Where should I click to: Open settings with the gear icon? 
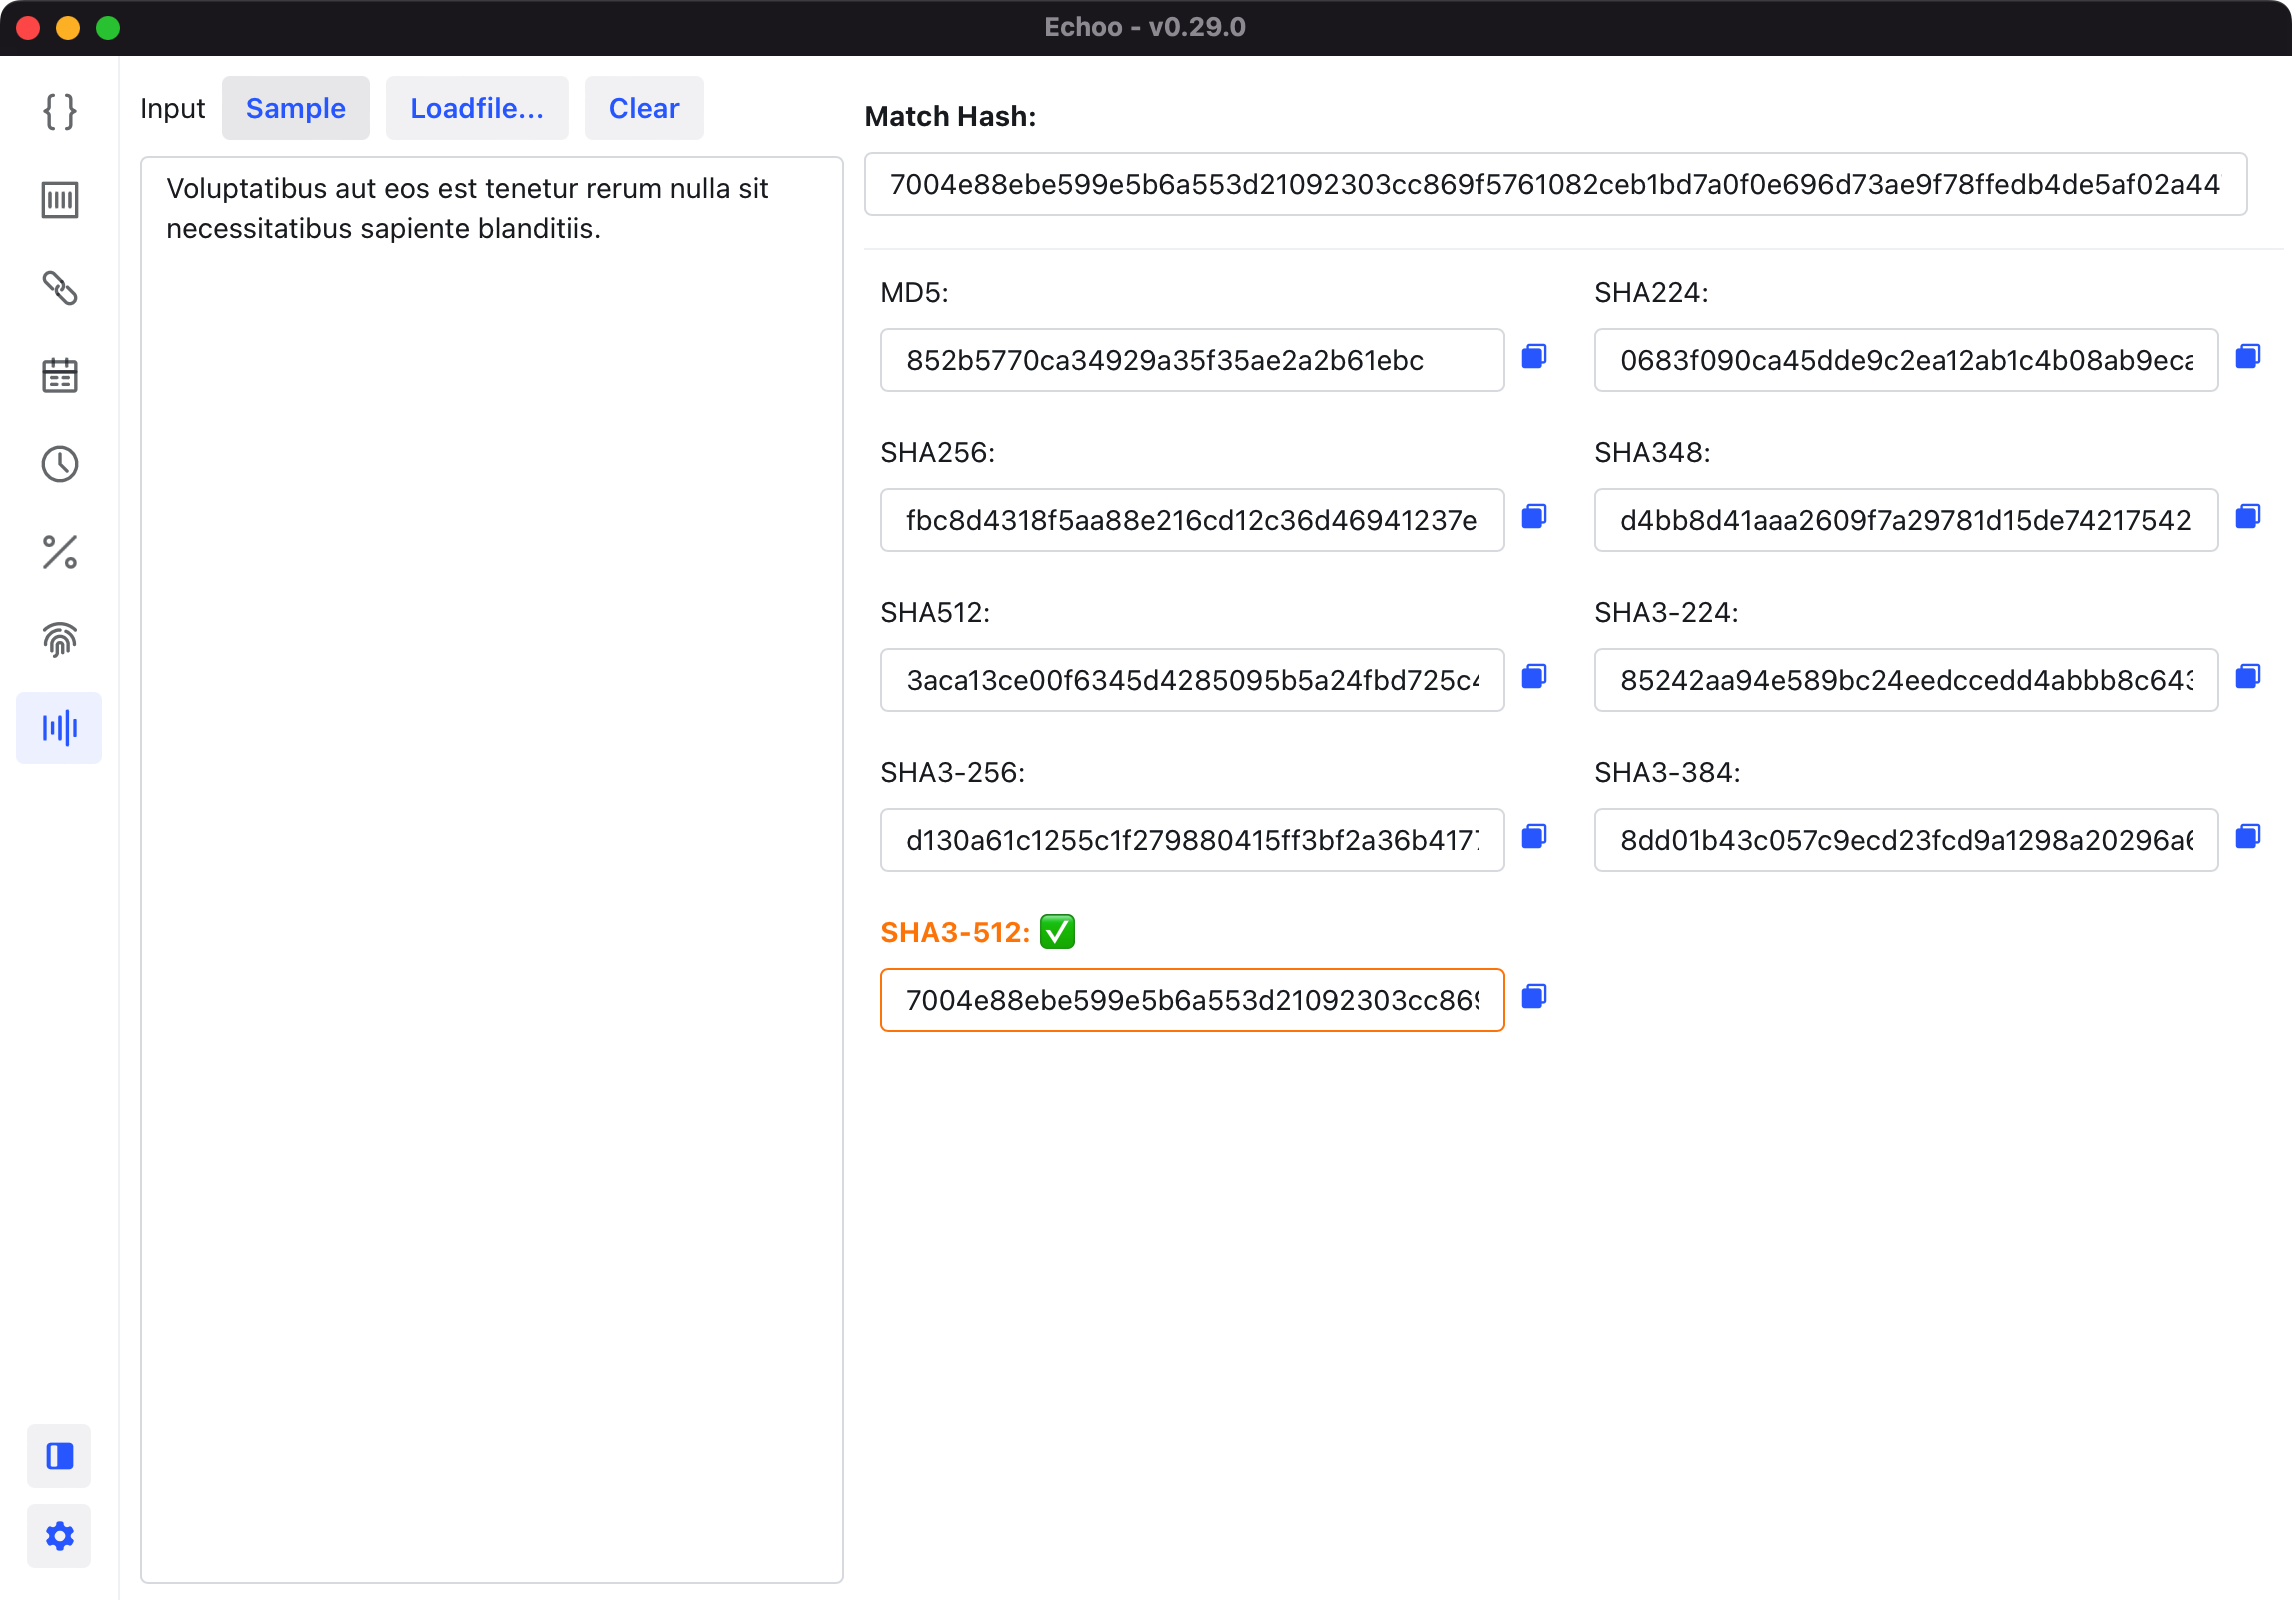60,1536
